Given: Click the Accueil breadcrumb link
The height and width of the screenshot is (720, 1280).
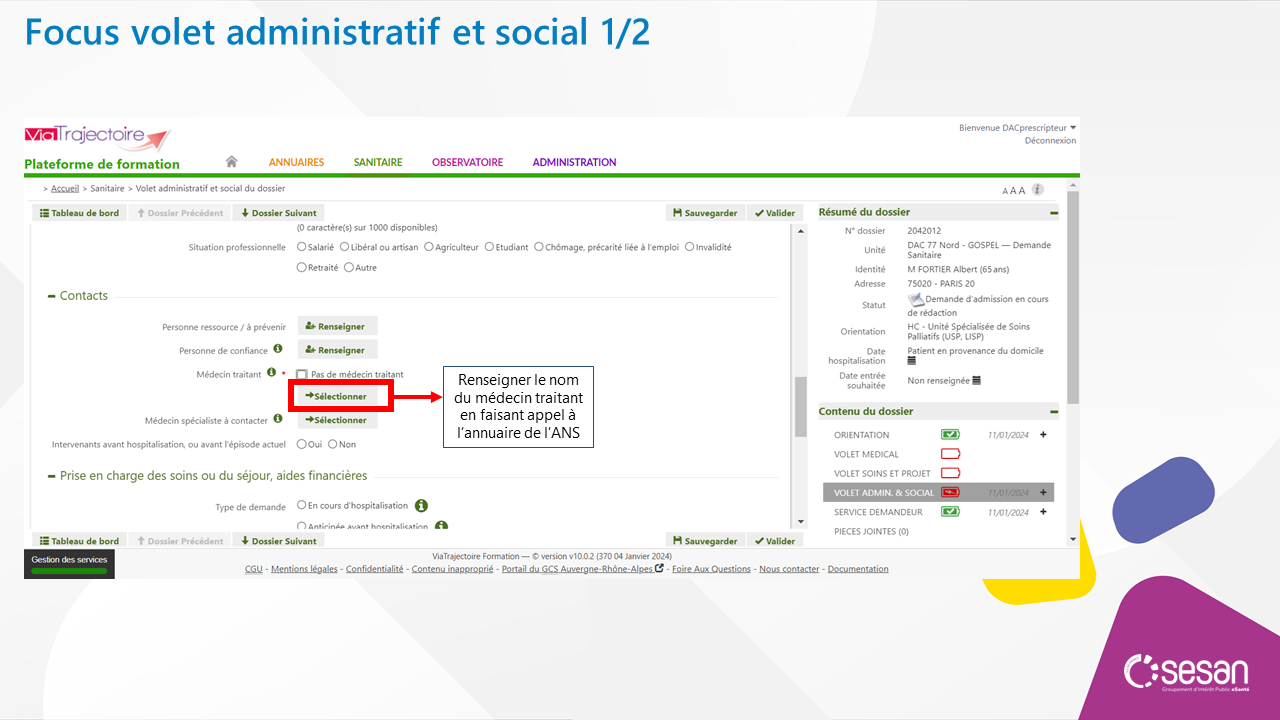Looking at the screenshot, I should (x=65, y=188).
